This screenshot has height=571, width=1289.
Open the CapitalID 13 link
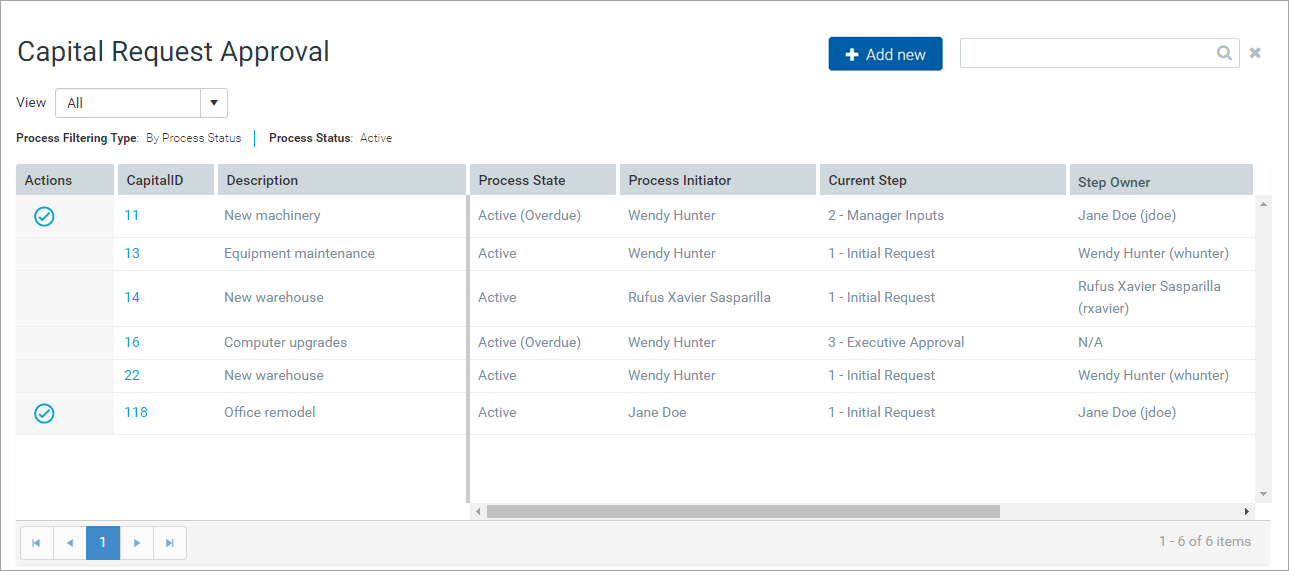[x=132, y=253]
